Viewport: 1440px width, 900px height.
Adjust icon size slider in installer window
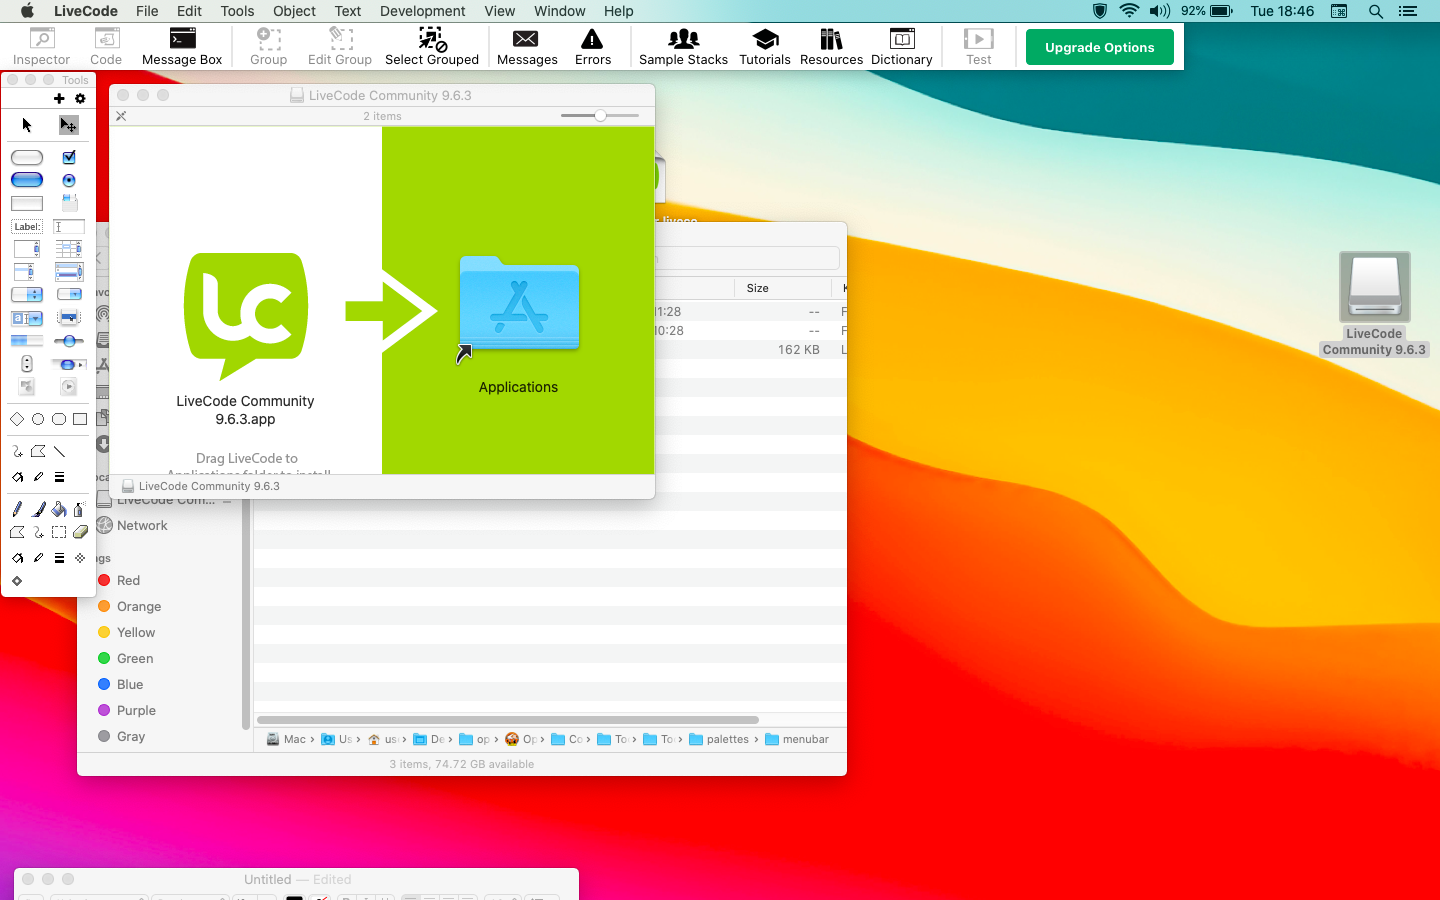pos(600,116)
